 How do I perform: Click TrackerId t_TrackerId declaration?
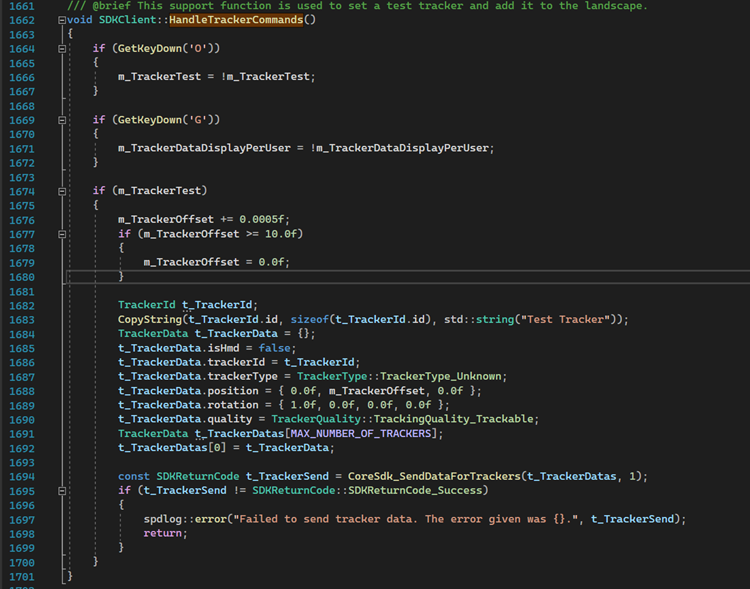188,305
